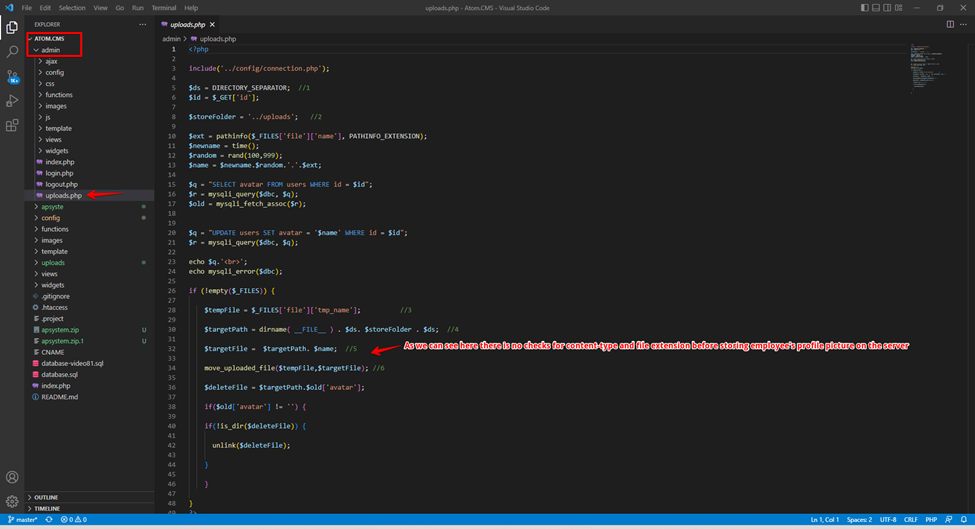Open the Source Control view icon
Image resolution: width=975 pixels, height=529 pixels.
click(12, 76)
